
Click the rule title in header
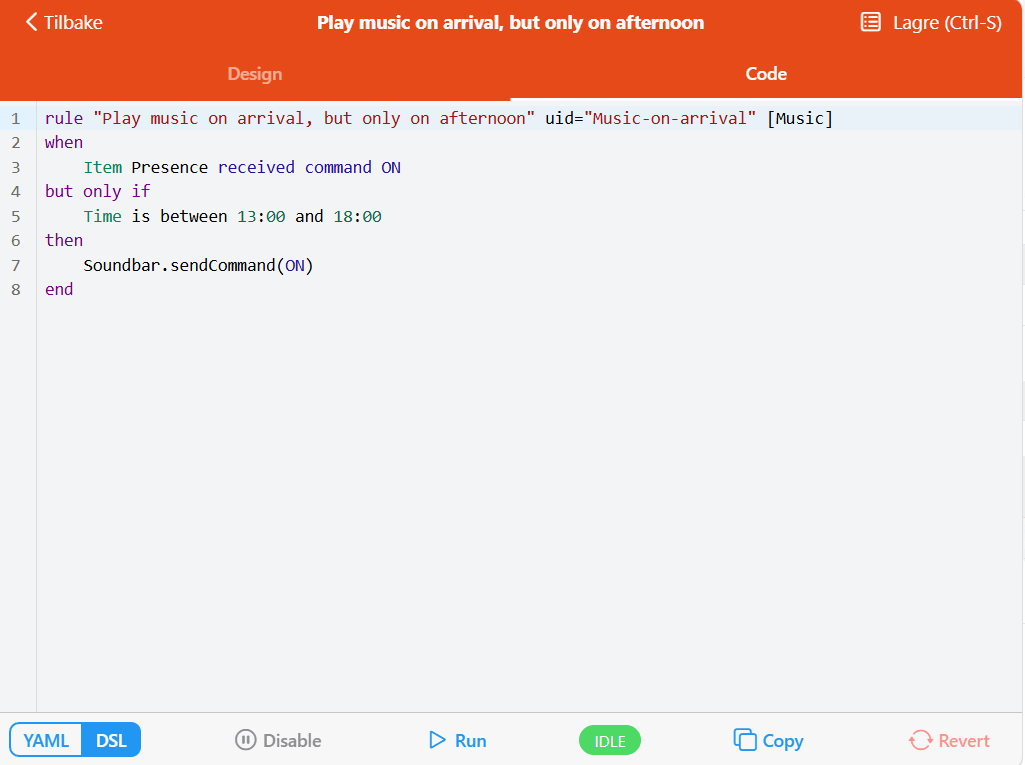(511, 22)
